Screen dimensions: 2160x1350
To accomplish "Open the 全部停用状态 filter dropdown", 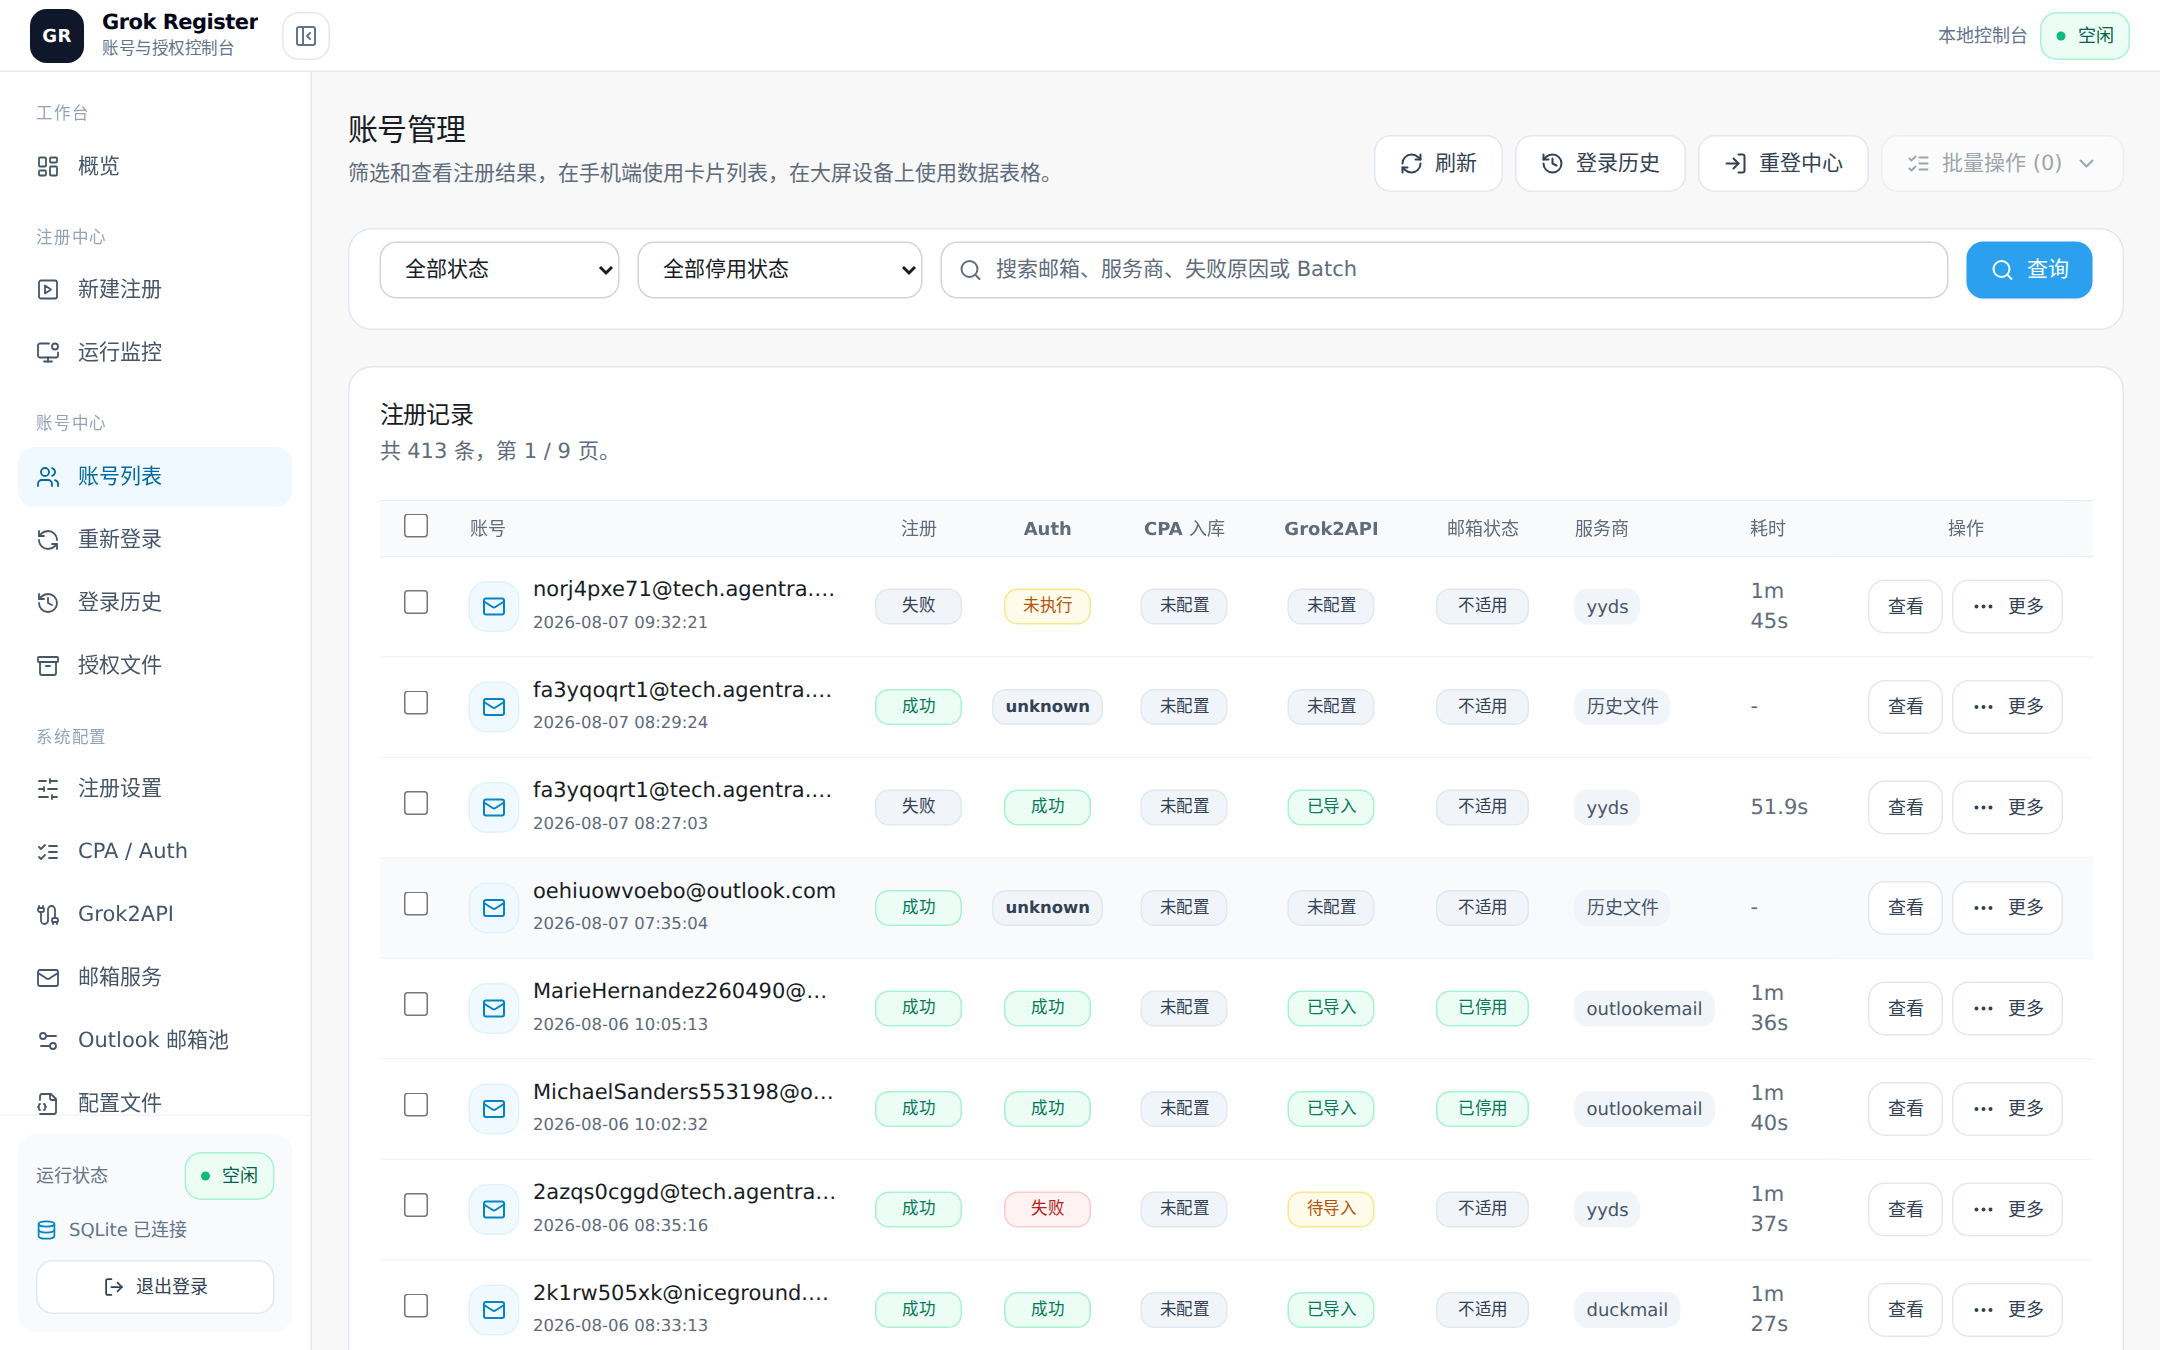I will click(780, 270).
